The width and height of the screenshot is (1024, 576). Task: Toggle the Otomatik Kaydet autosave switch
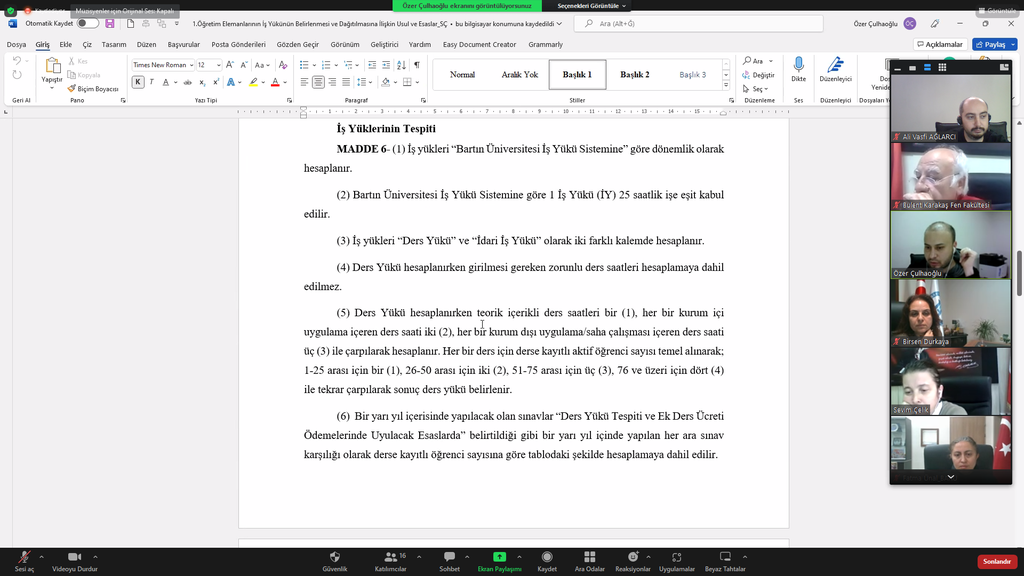tap(88, 23)
